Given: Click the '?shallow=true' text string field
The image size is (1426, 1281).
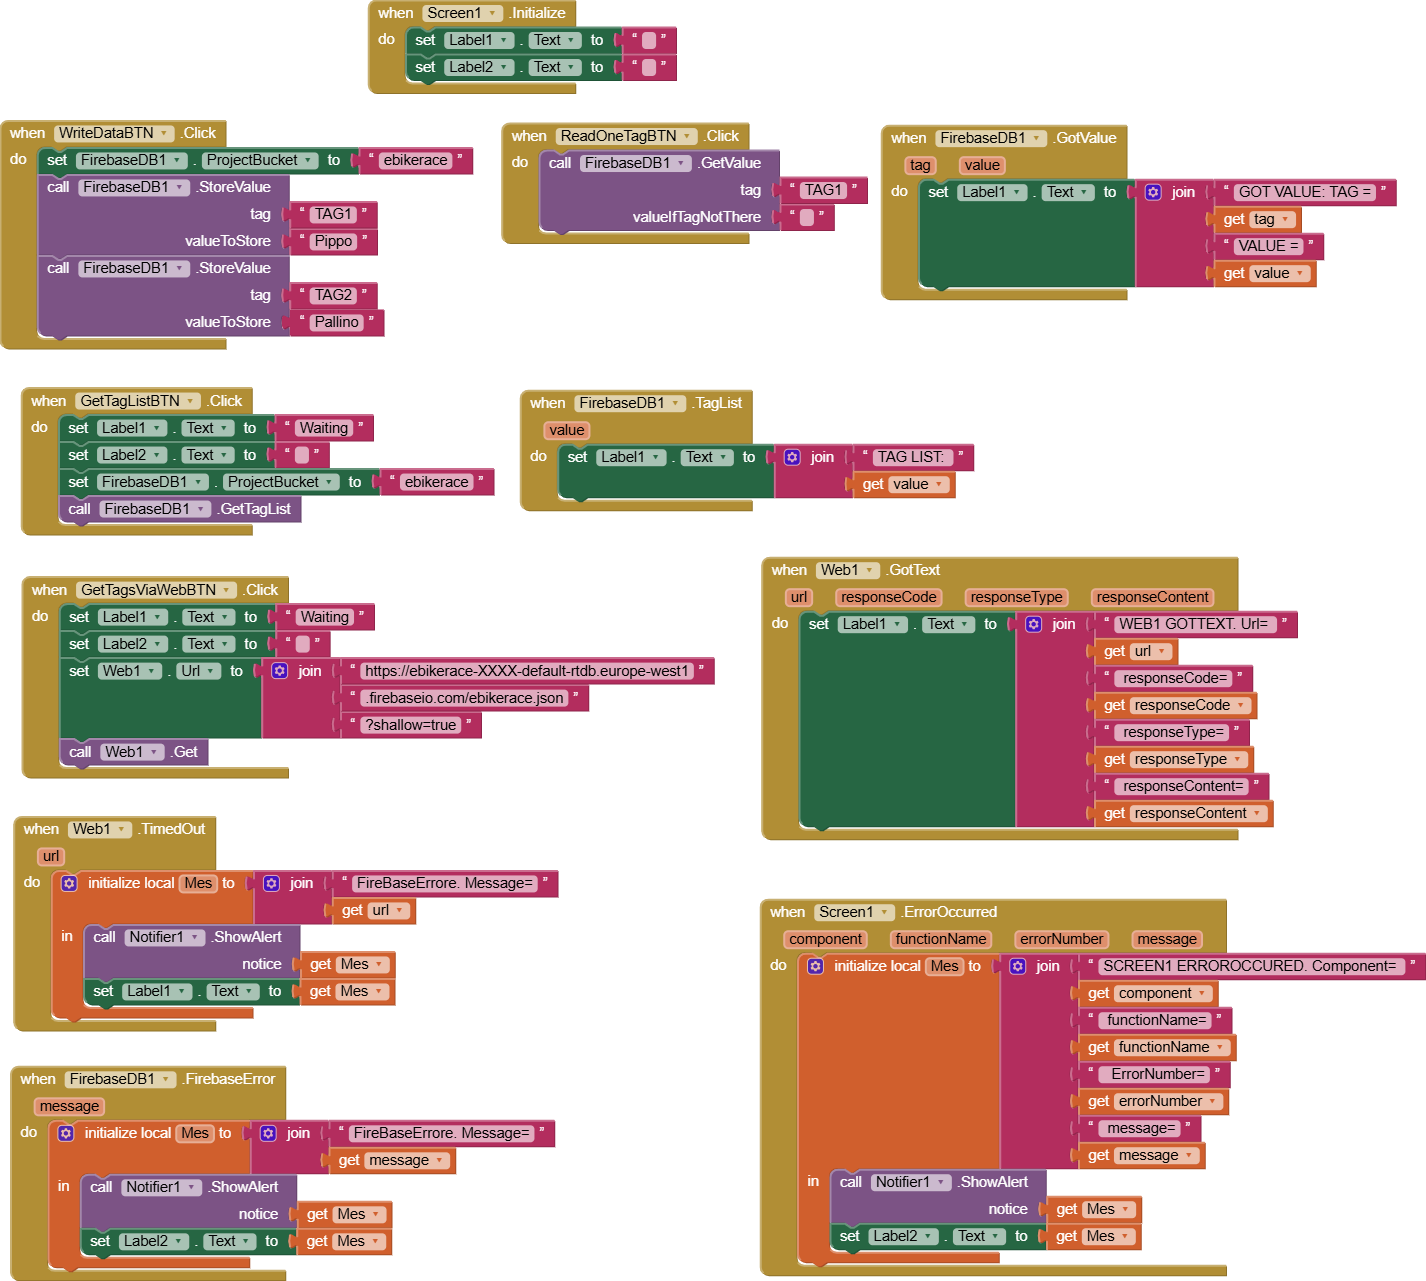Looking at the screenshot, I should (410, 725).
